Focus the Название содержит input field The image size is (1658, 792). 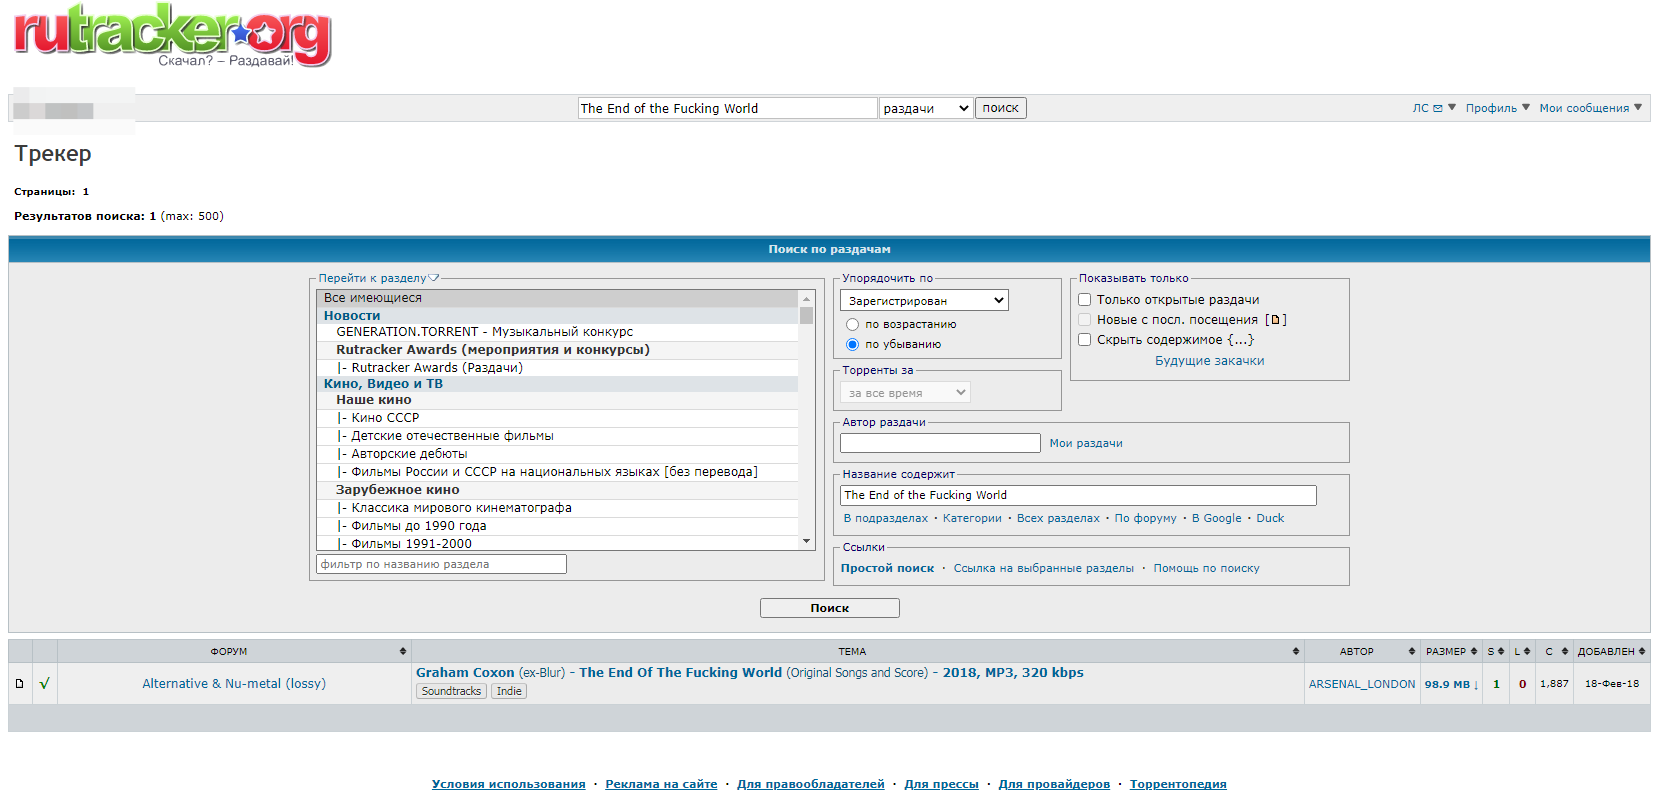coord(1078,495)
